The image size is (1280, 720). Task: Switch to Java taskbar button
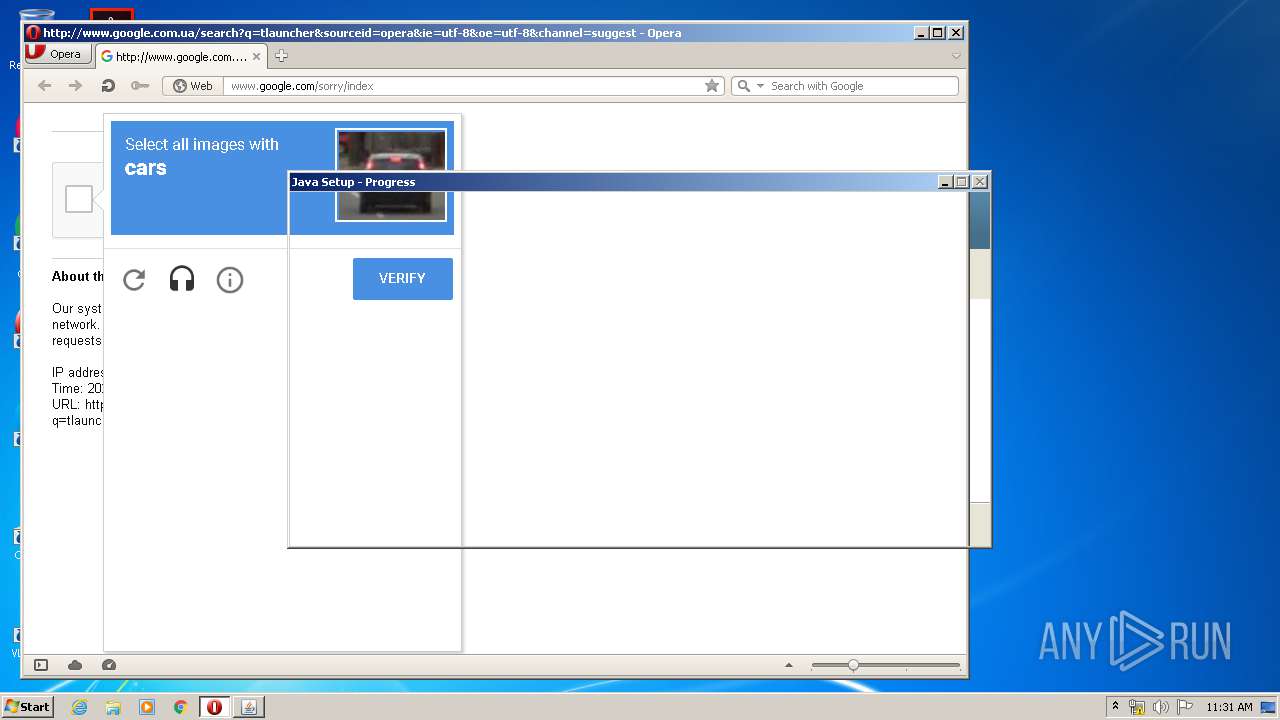(249, 707)
